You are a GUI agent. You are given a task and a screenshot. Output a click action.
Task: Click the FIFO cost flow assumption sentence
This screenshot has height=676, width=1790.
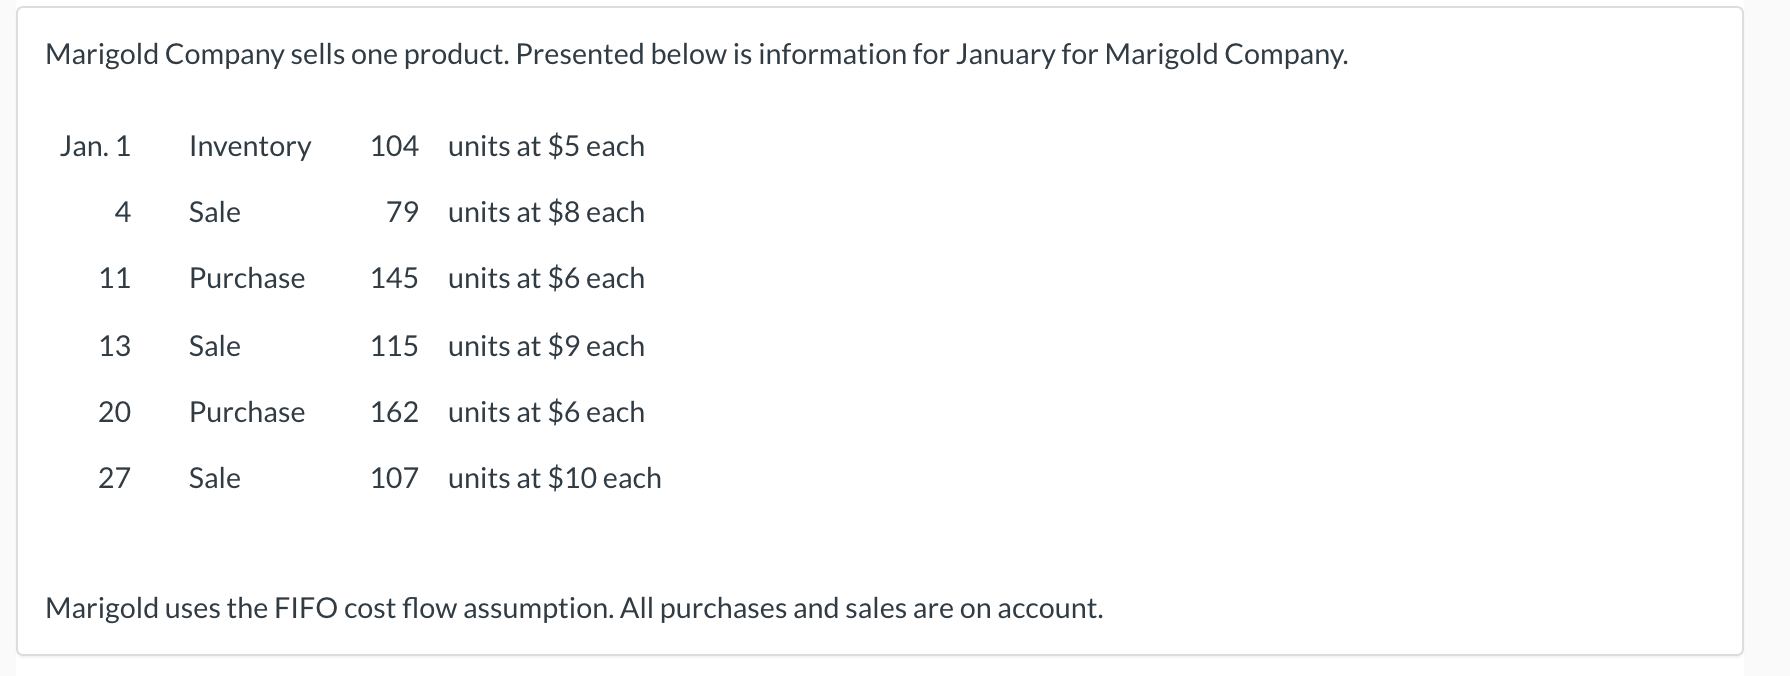[x=574, y=608]
